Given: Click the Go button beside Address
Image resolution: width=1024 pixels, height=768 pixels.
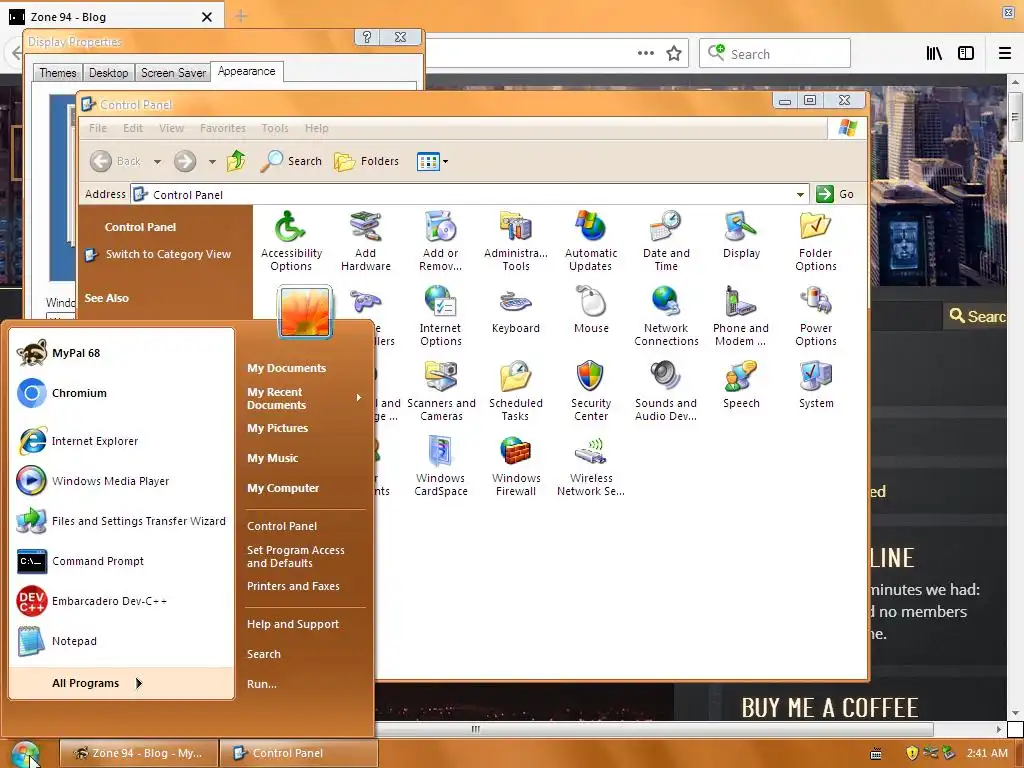Looking at the screenshot, I should click(835, 194).
